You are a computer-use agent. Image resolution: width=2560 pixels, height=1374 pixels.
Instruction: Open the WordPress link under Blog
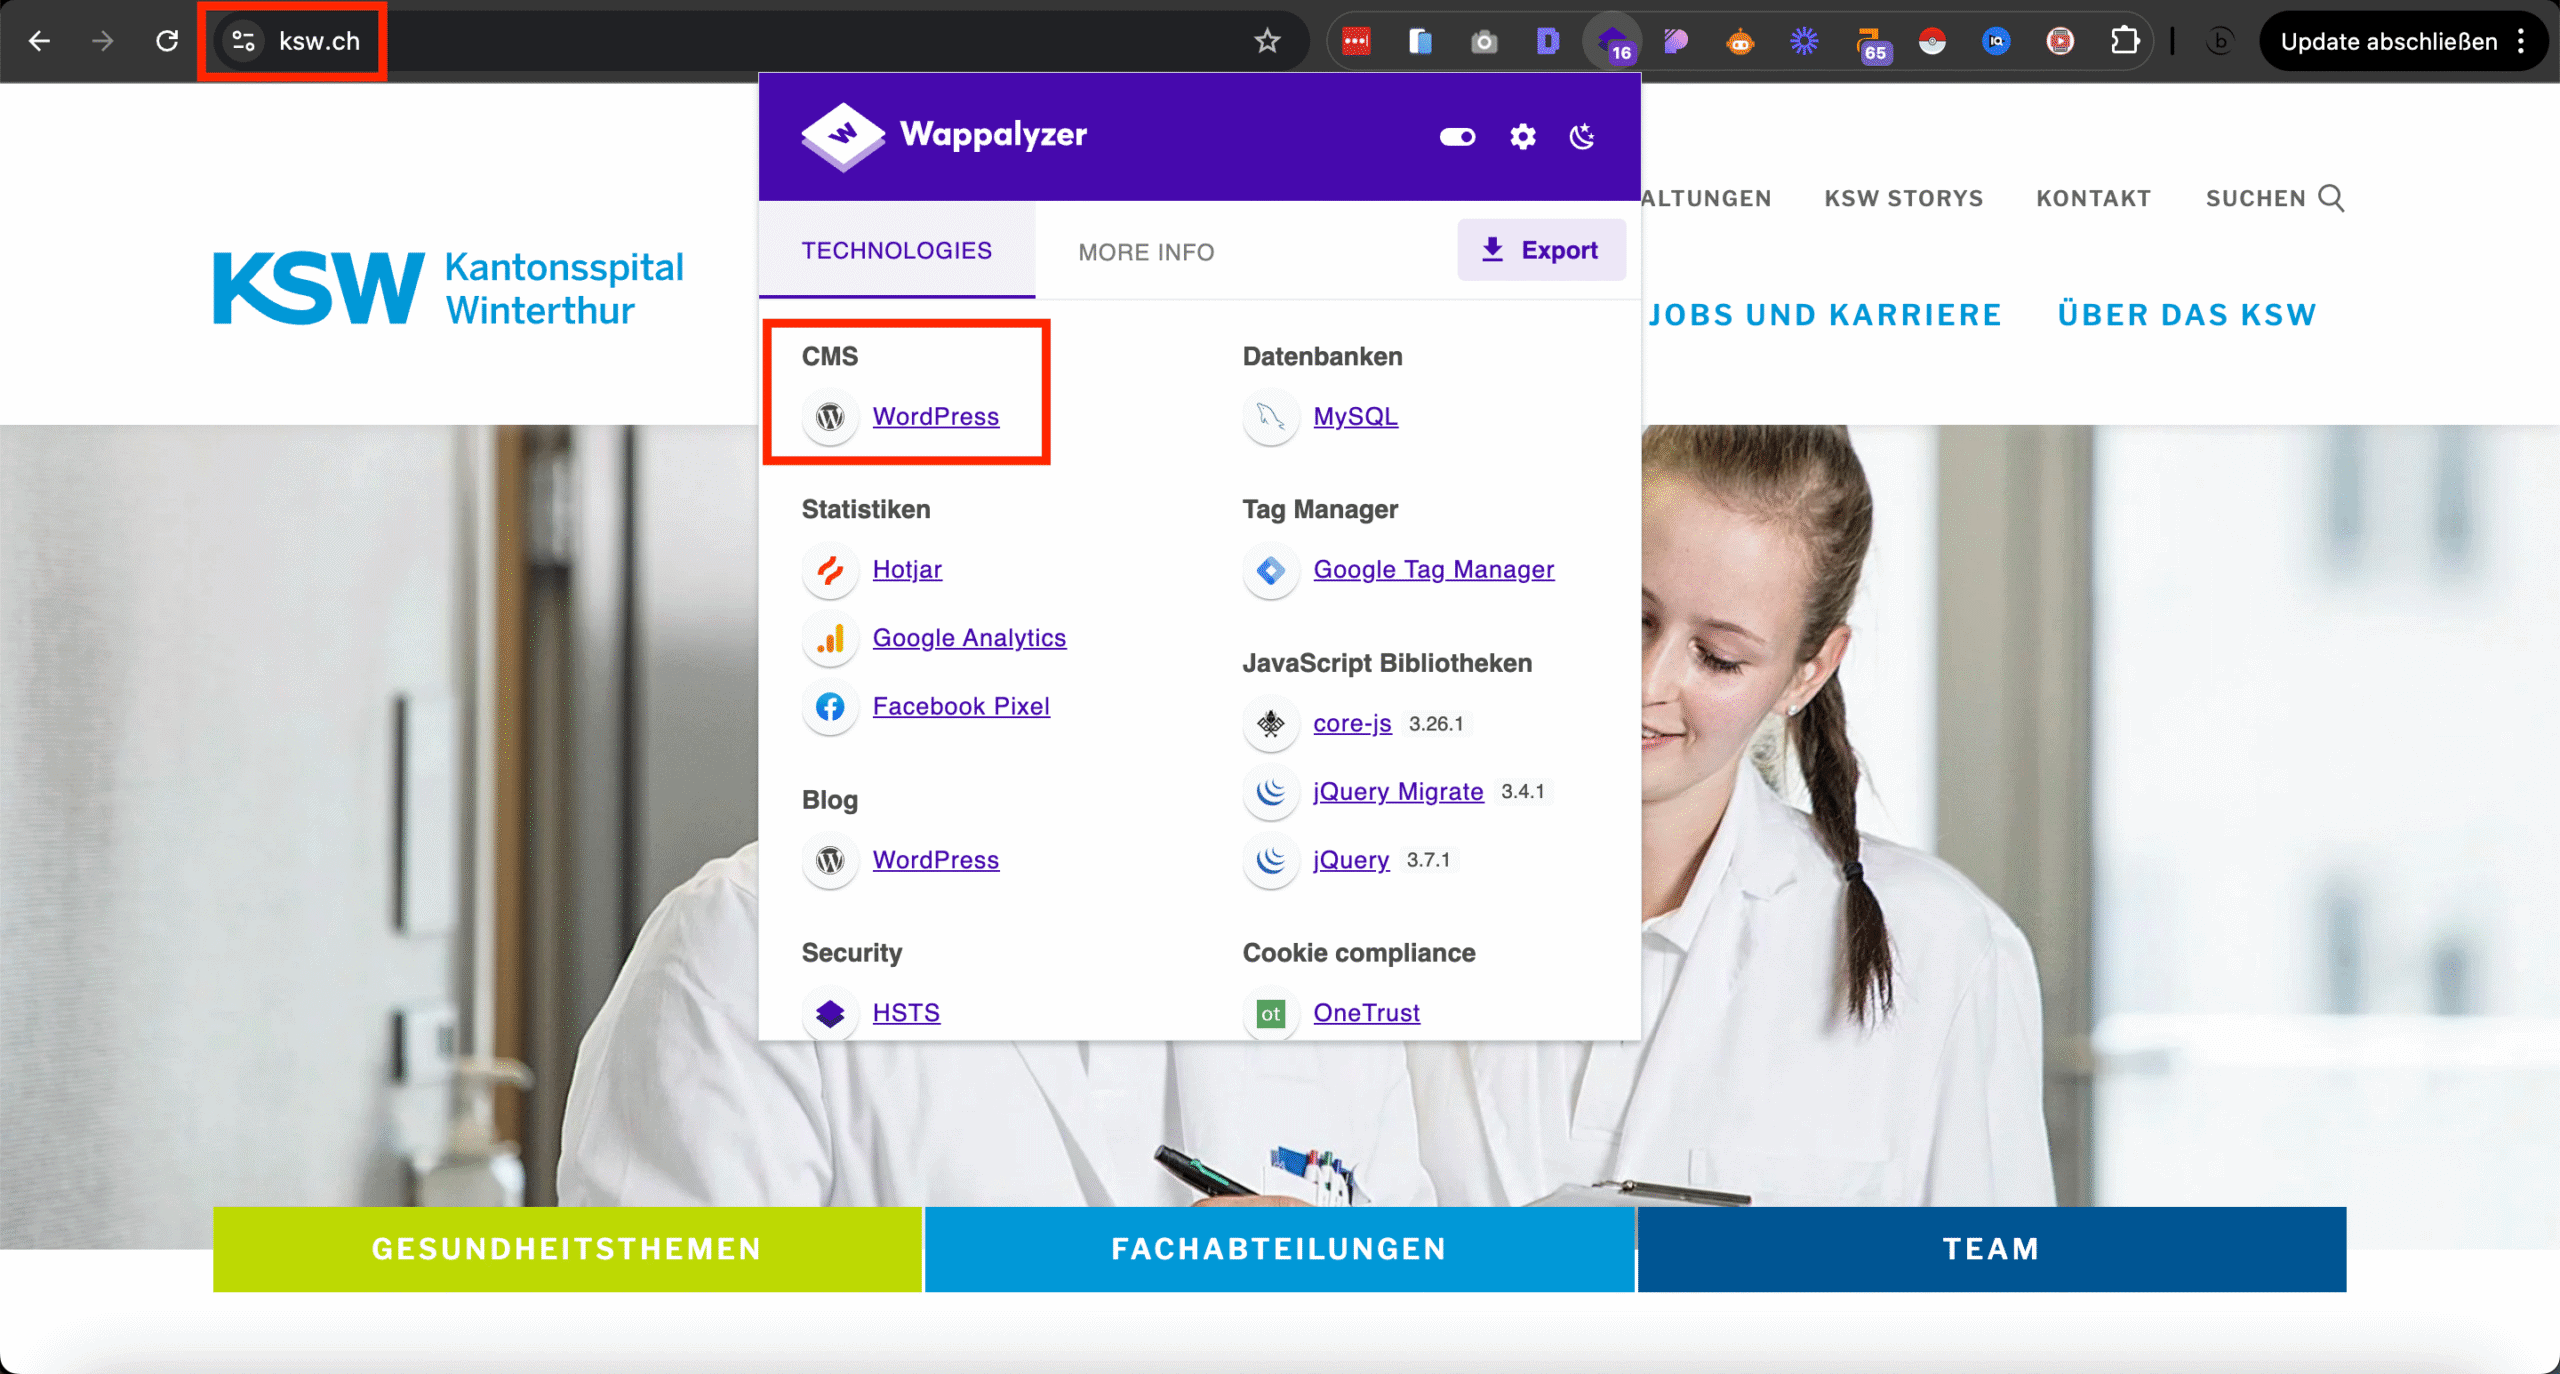pos(935,860)
